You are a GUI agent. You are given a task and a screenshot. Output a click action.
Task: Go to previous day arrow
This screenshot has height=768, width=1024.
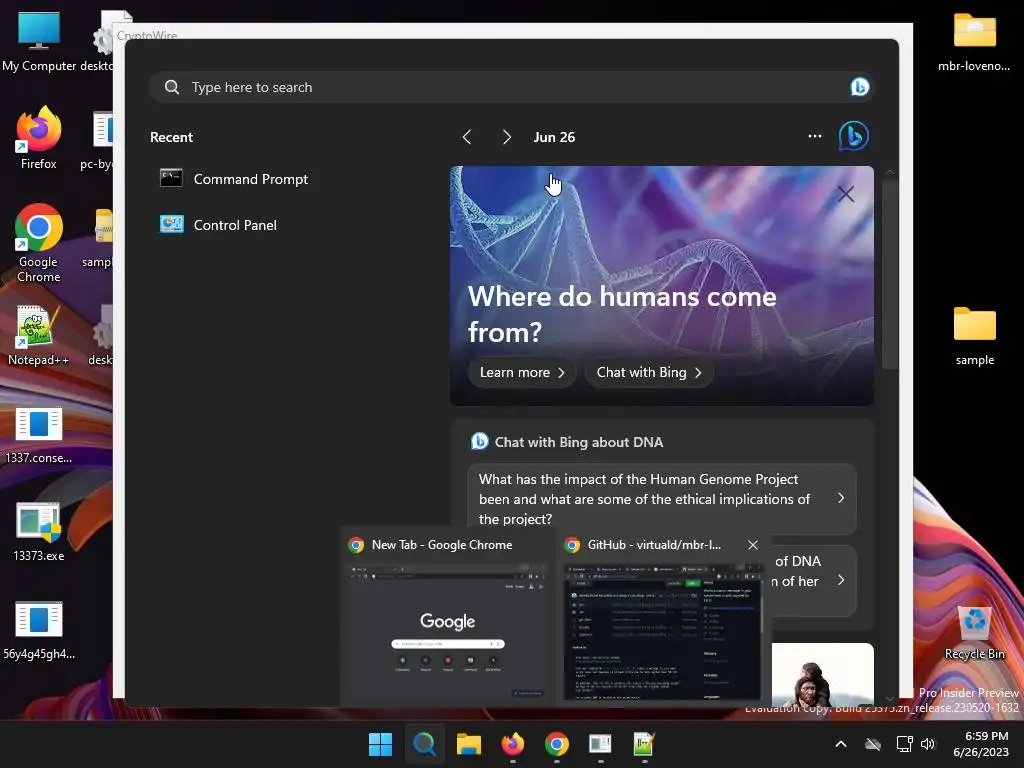tap(467, 137)
